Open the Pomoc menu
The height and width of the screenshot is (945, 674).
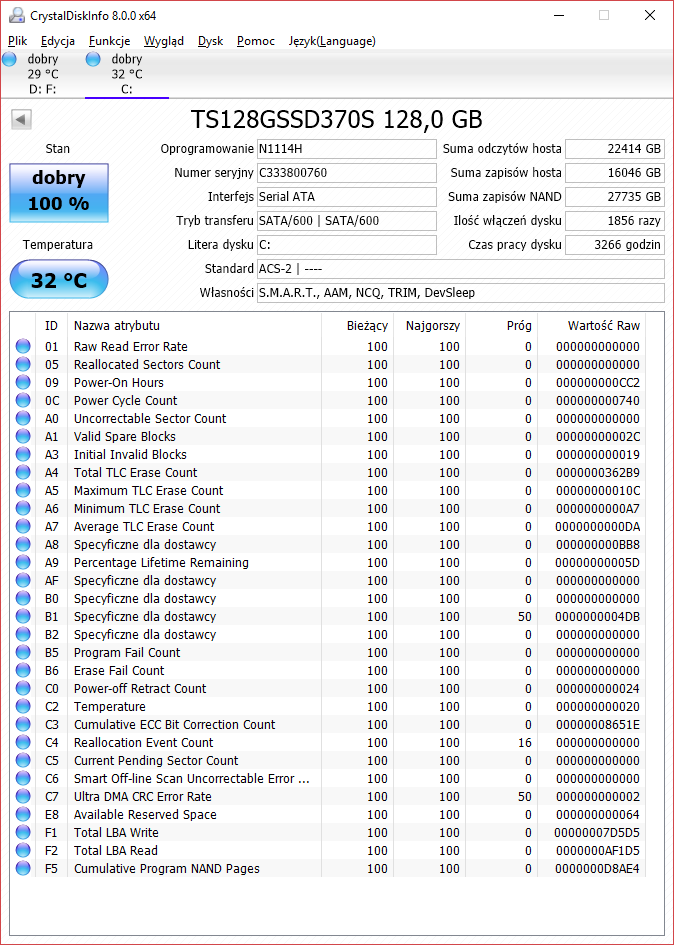256,41
